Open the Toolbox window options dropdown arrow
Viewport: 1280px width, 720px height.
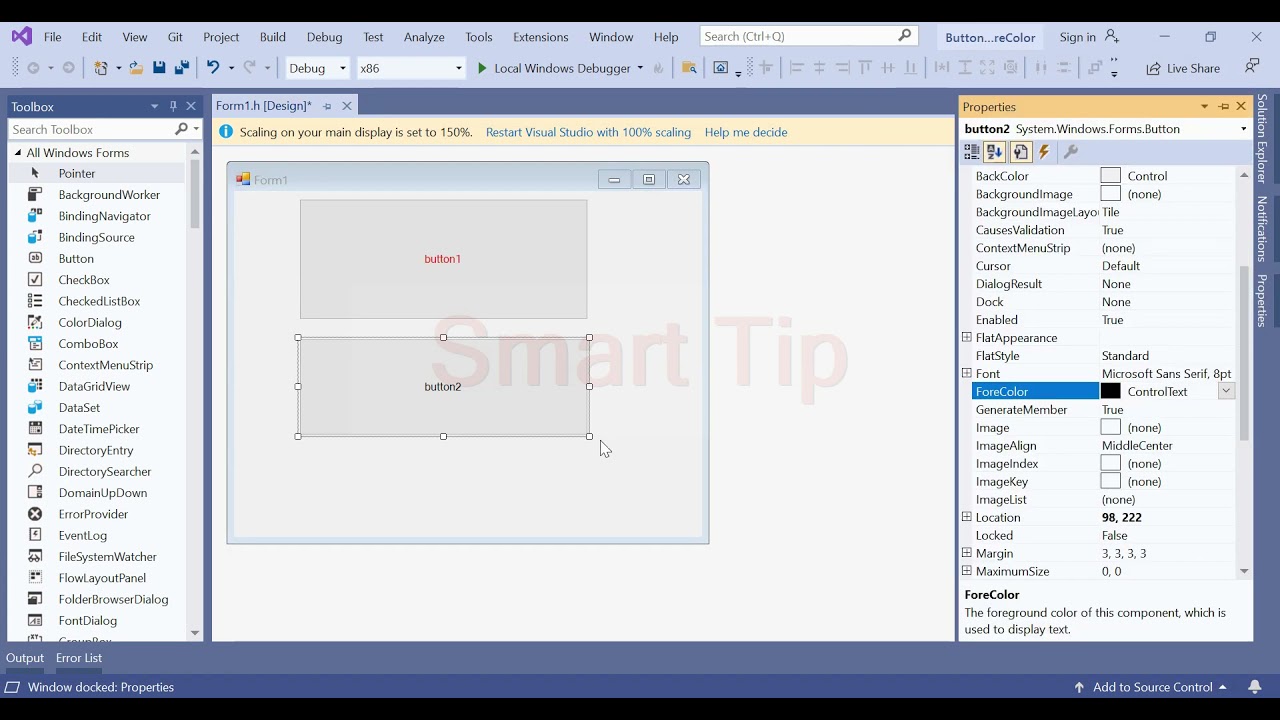click(154, 106)
